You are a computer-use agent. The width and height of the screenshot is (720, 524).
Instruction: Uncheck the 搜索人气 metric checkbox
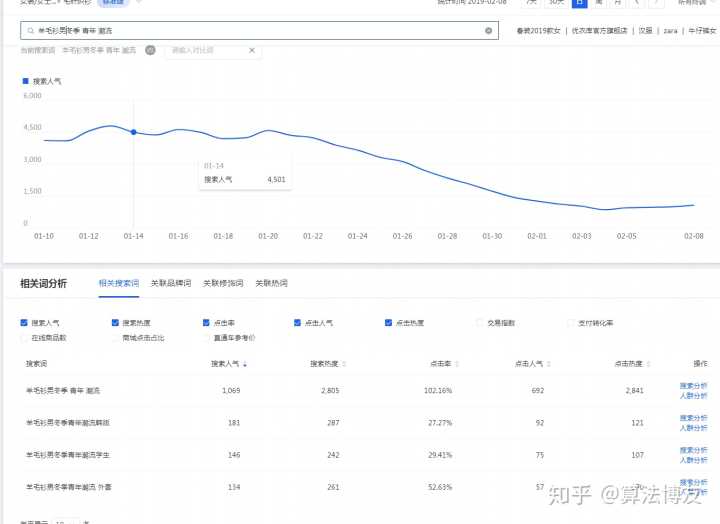(24, 323)
